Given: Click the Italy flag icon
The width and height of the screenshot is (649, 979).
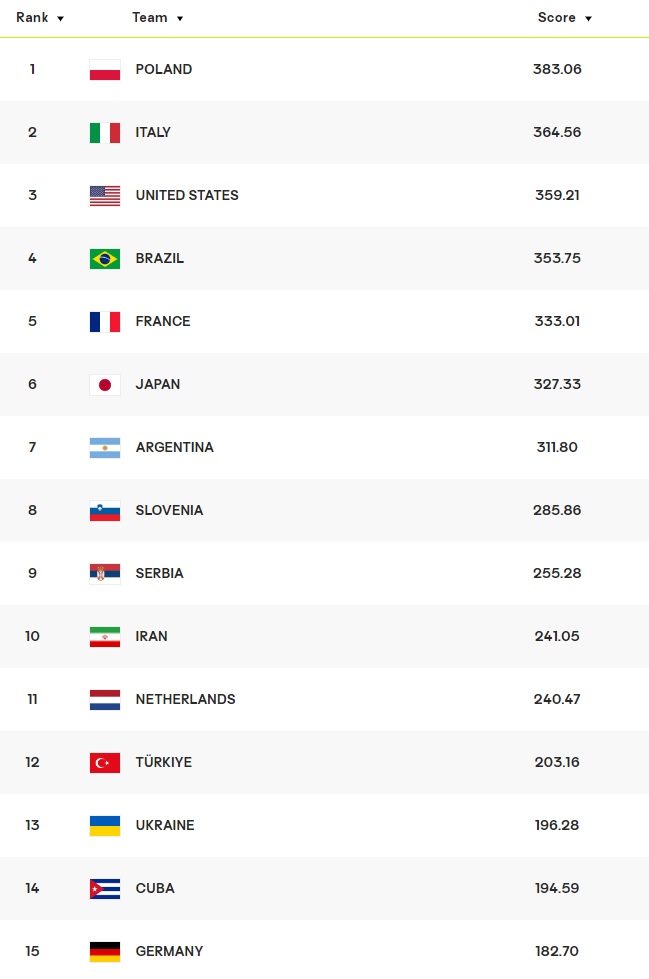Looking at the screenshot, I should (105, 133).
